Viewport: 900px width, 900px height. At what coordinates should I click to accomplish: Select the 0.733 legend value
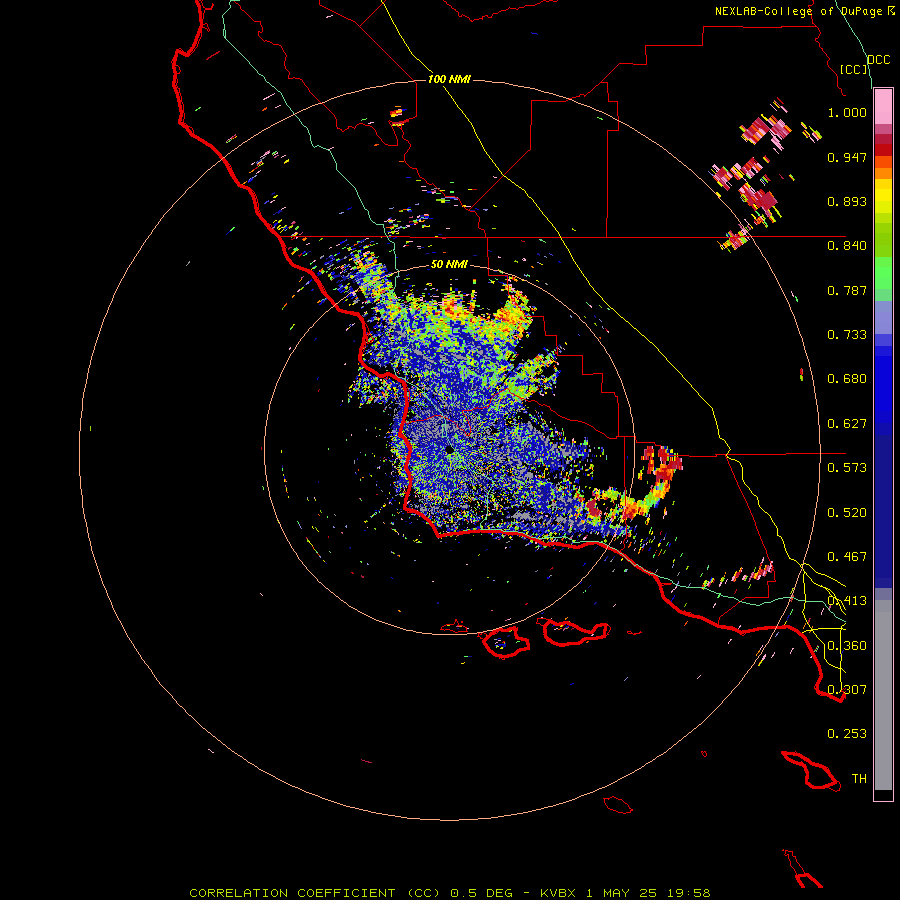(x=847, y=335)
